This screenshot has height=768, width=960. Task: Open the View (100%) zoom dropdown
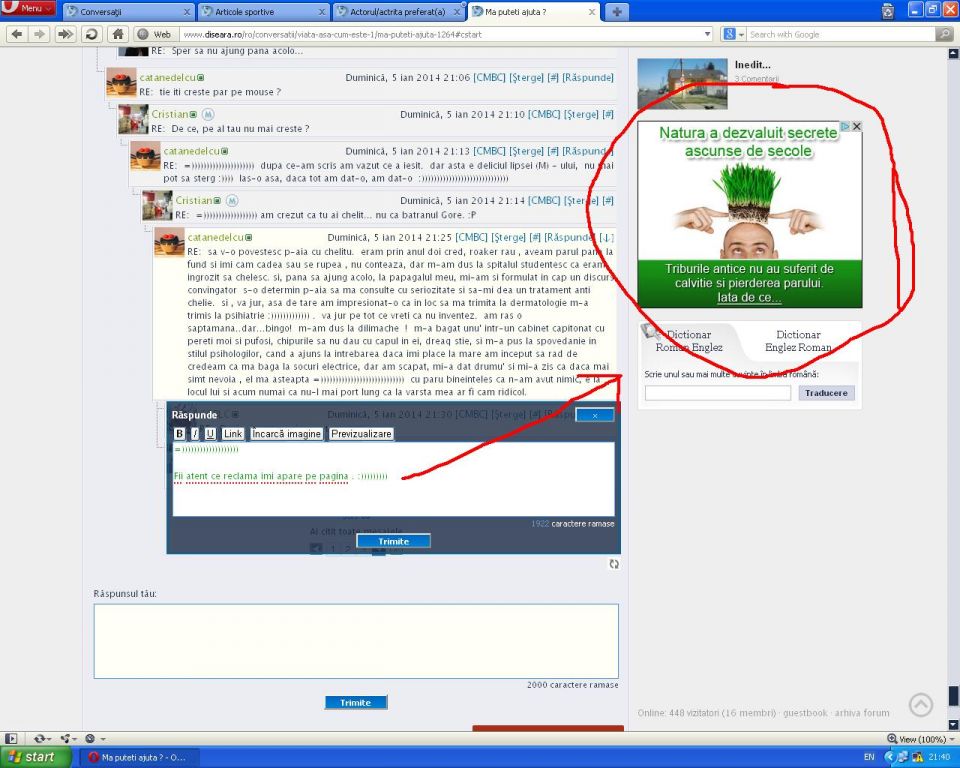(920, 739)
